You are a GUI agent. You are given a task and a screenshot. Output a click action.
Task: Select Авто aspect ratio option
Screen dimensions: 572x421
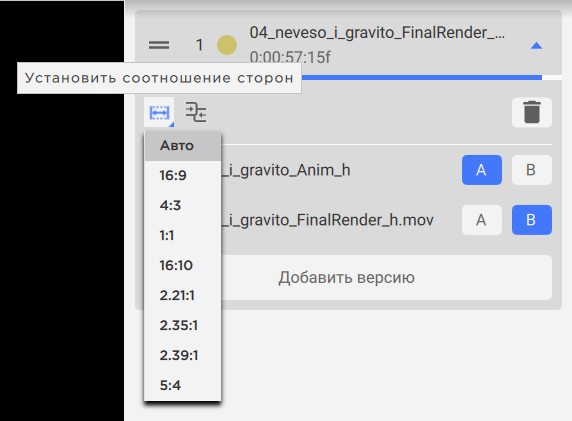pos(183,146)
